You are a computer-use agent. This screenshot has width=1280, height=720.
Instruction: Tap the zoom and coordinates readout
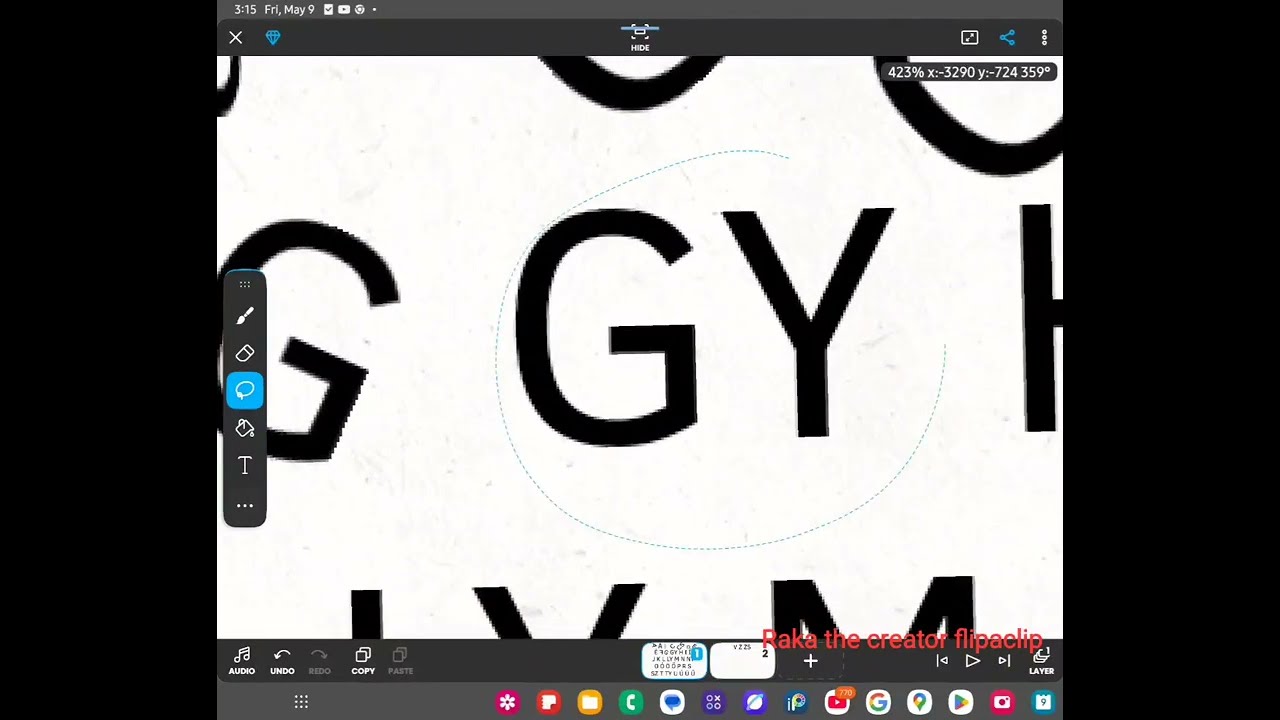[x=969, y=72]
